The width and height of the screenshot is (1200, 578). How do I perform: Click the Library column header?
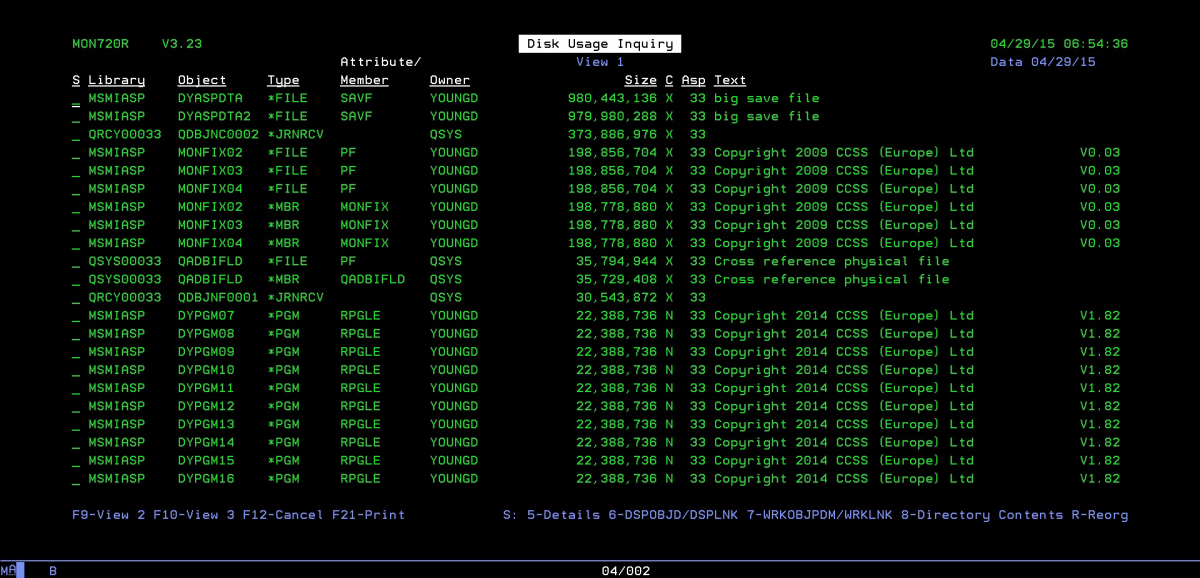[x=116, y=81]
